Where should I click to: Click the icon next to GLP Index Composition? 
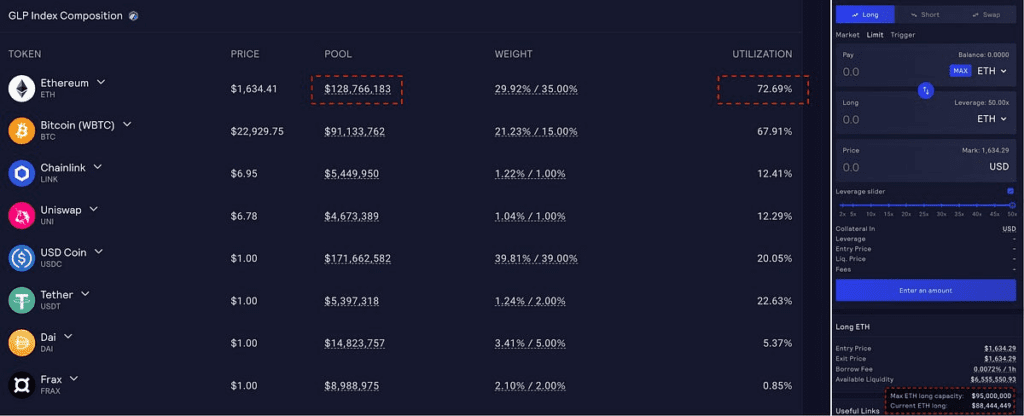pos(133,16)
